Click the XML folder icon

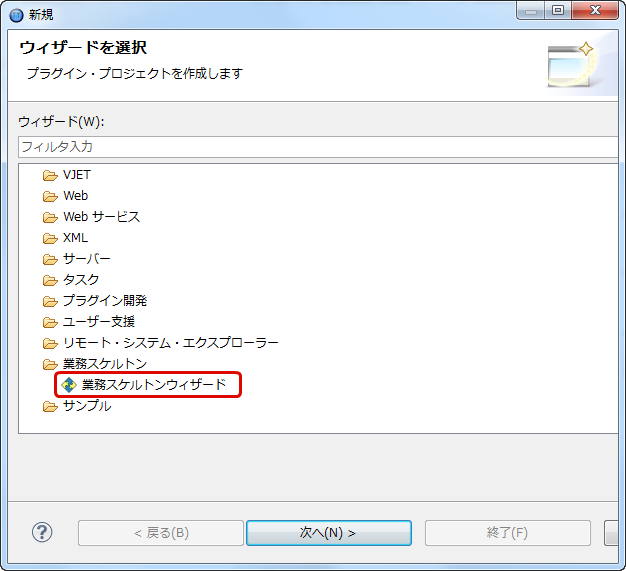click(50, 238)
